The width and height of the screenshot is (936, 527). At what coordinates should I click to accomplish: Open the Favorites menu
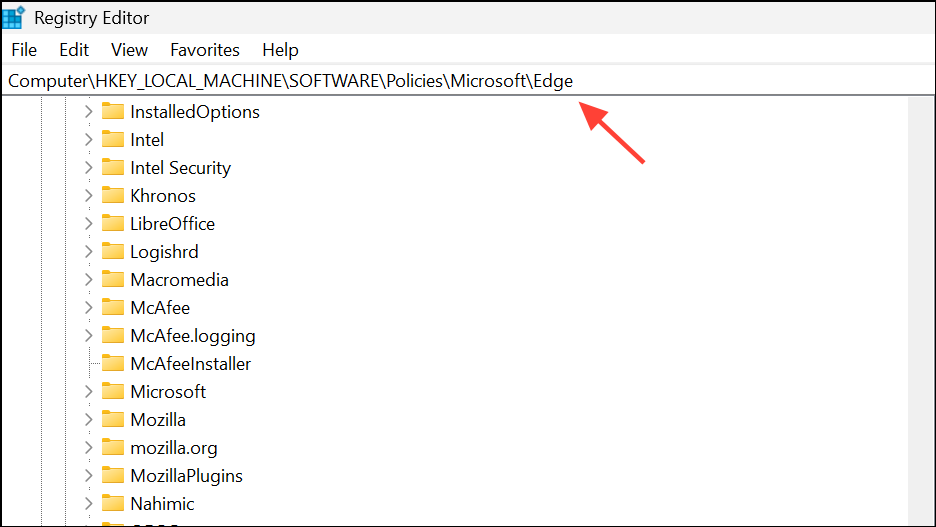[x=205, y=50]
